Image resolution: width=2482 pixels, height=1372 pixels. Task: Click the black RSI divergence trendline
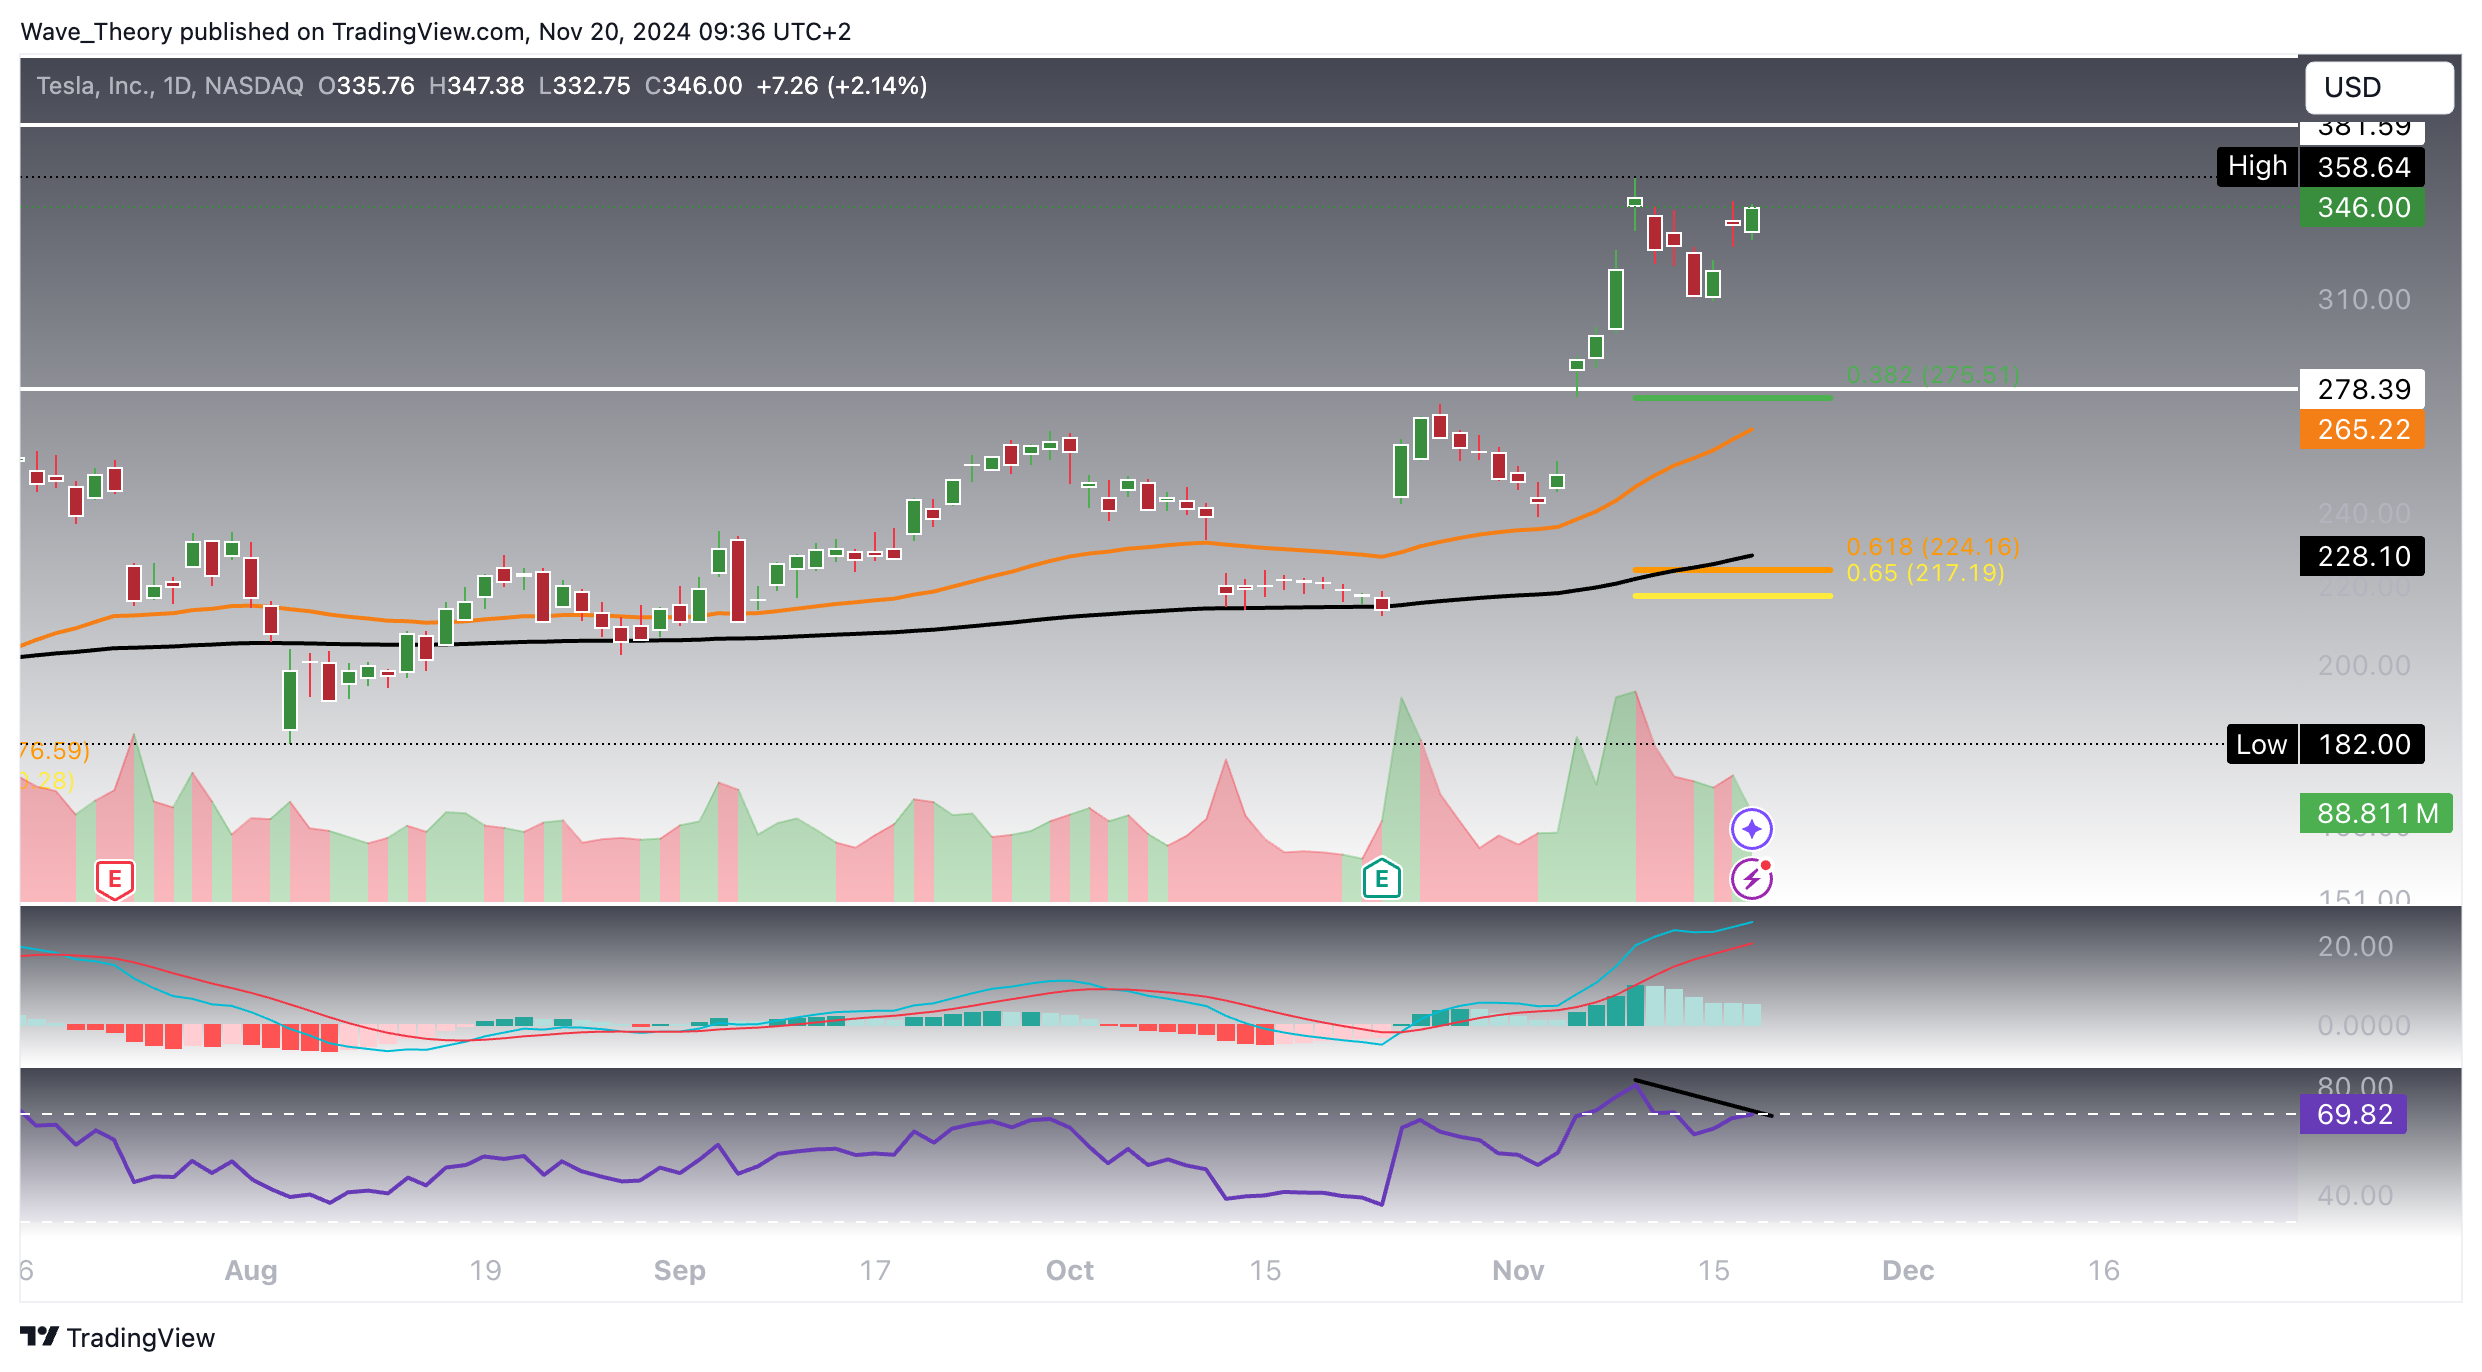(x=1702, y=1097)
